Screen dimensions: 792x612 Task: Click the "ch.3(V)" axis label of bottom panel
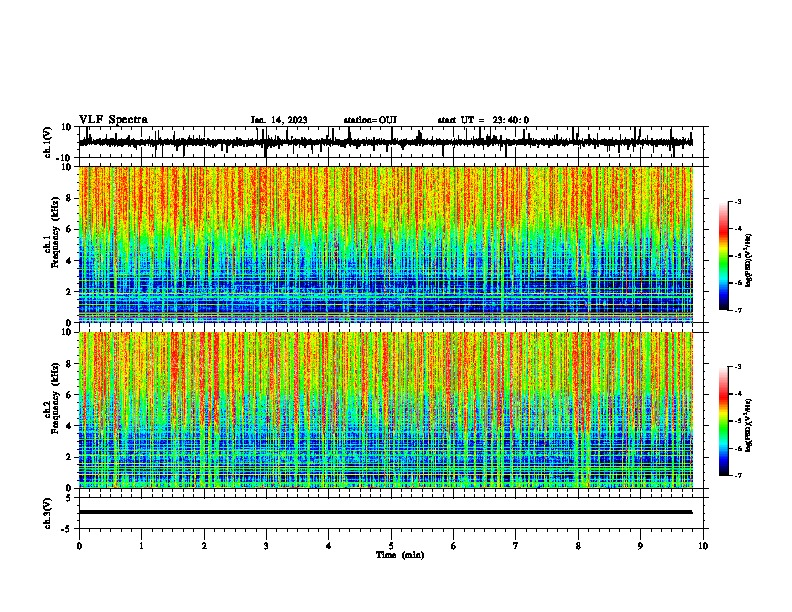coord(47,514)
